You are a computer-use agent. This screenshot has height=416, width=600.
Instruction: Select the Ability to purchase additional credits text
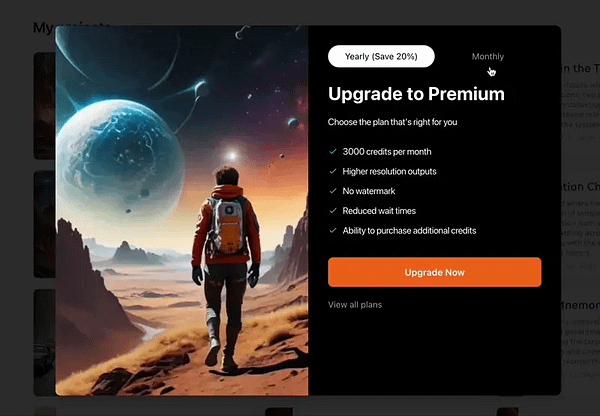409,231
